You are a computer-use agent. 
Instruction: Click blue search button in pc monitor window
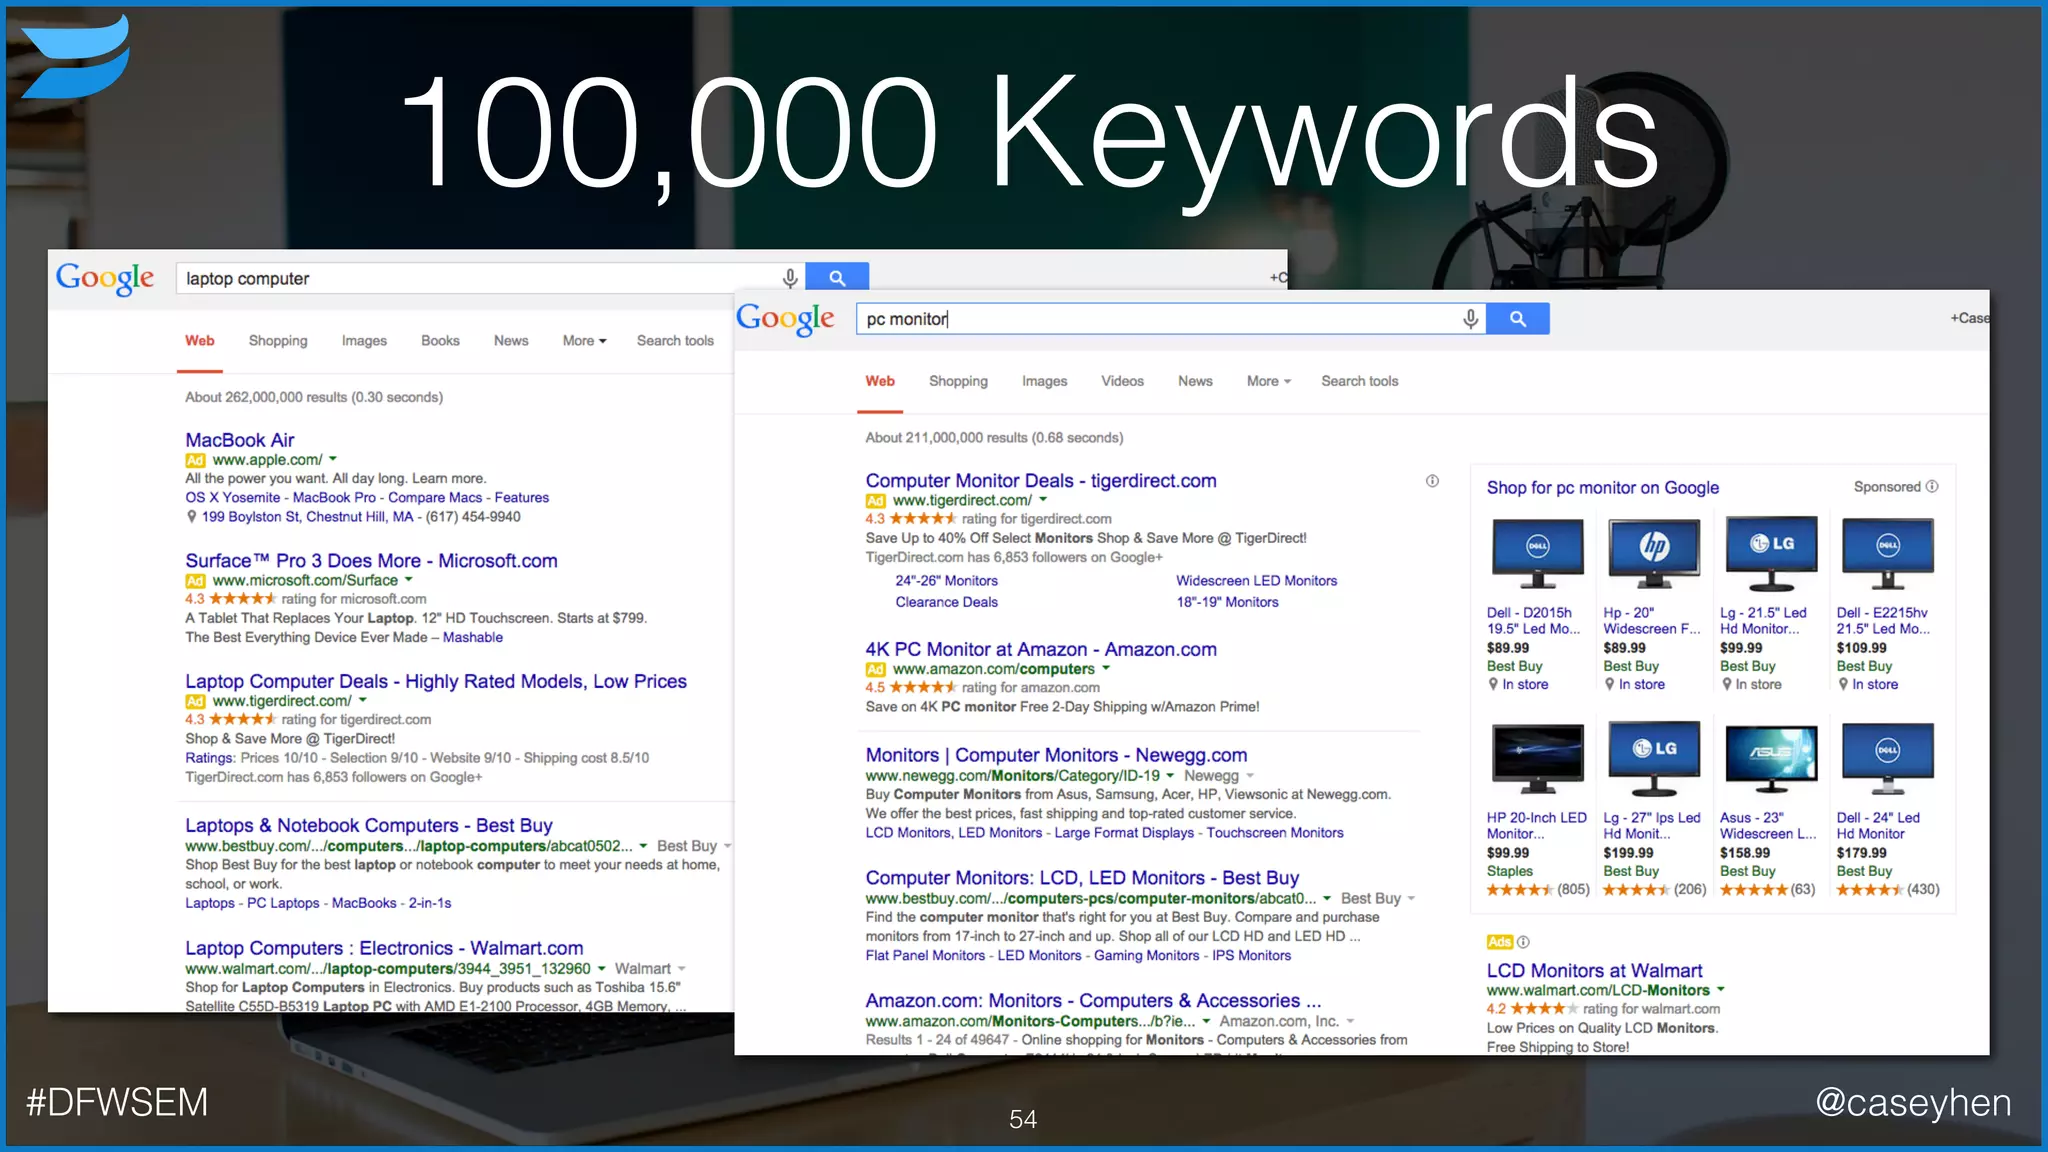[x=1518, y=319]
